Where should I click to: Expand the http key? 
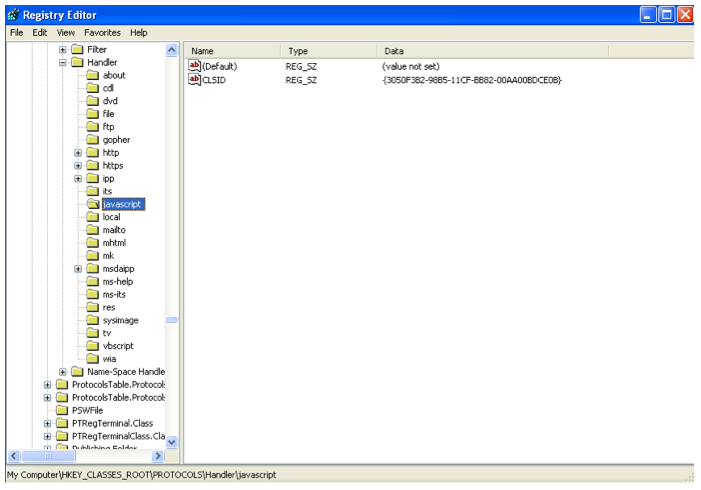pos(78,153)
